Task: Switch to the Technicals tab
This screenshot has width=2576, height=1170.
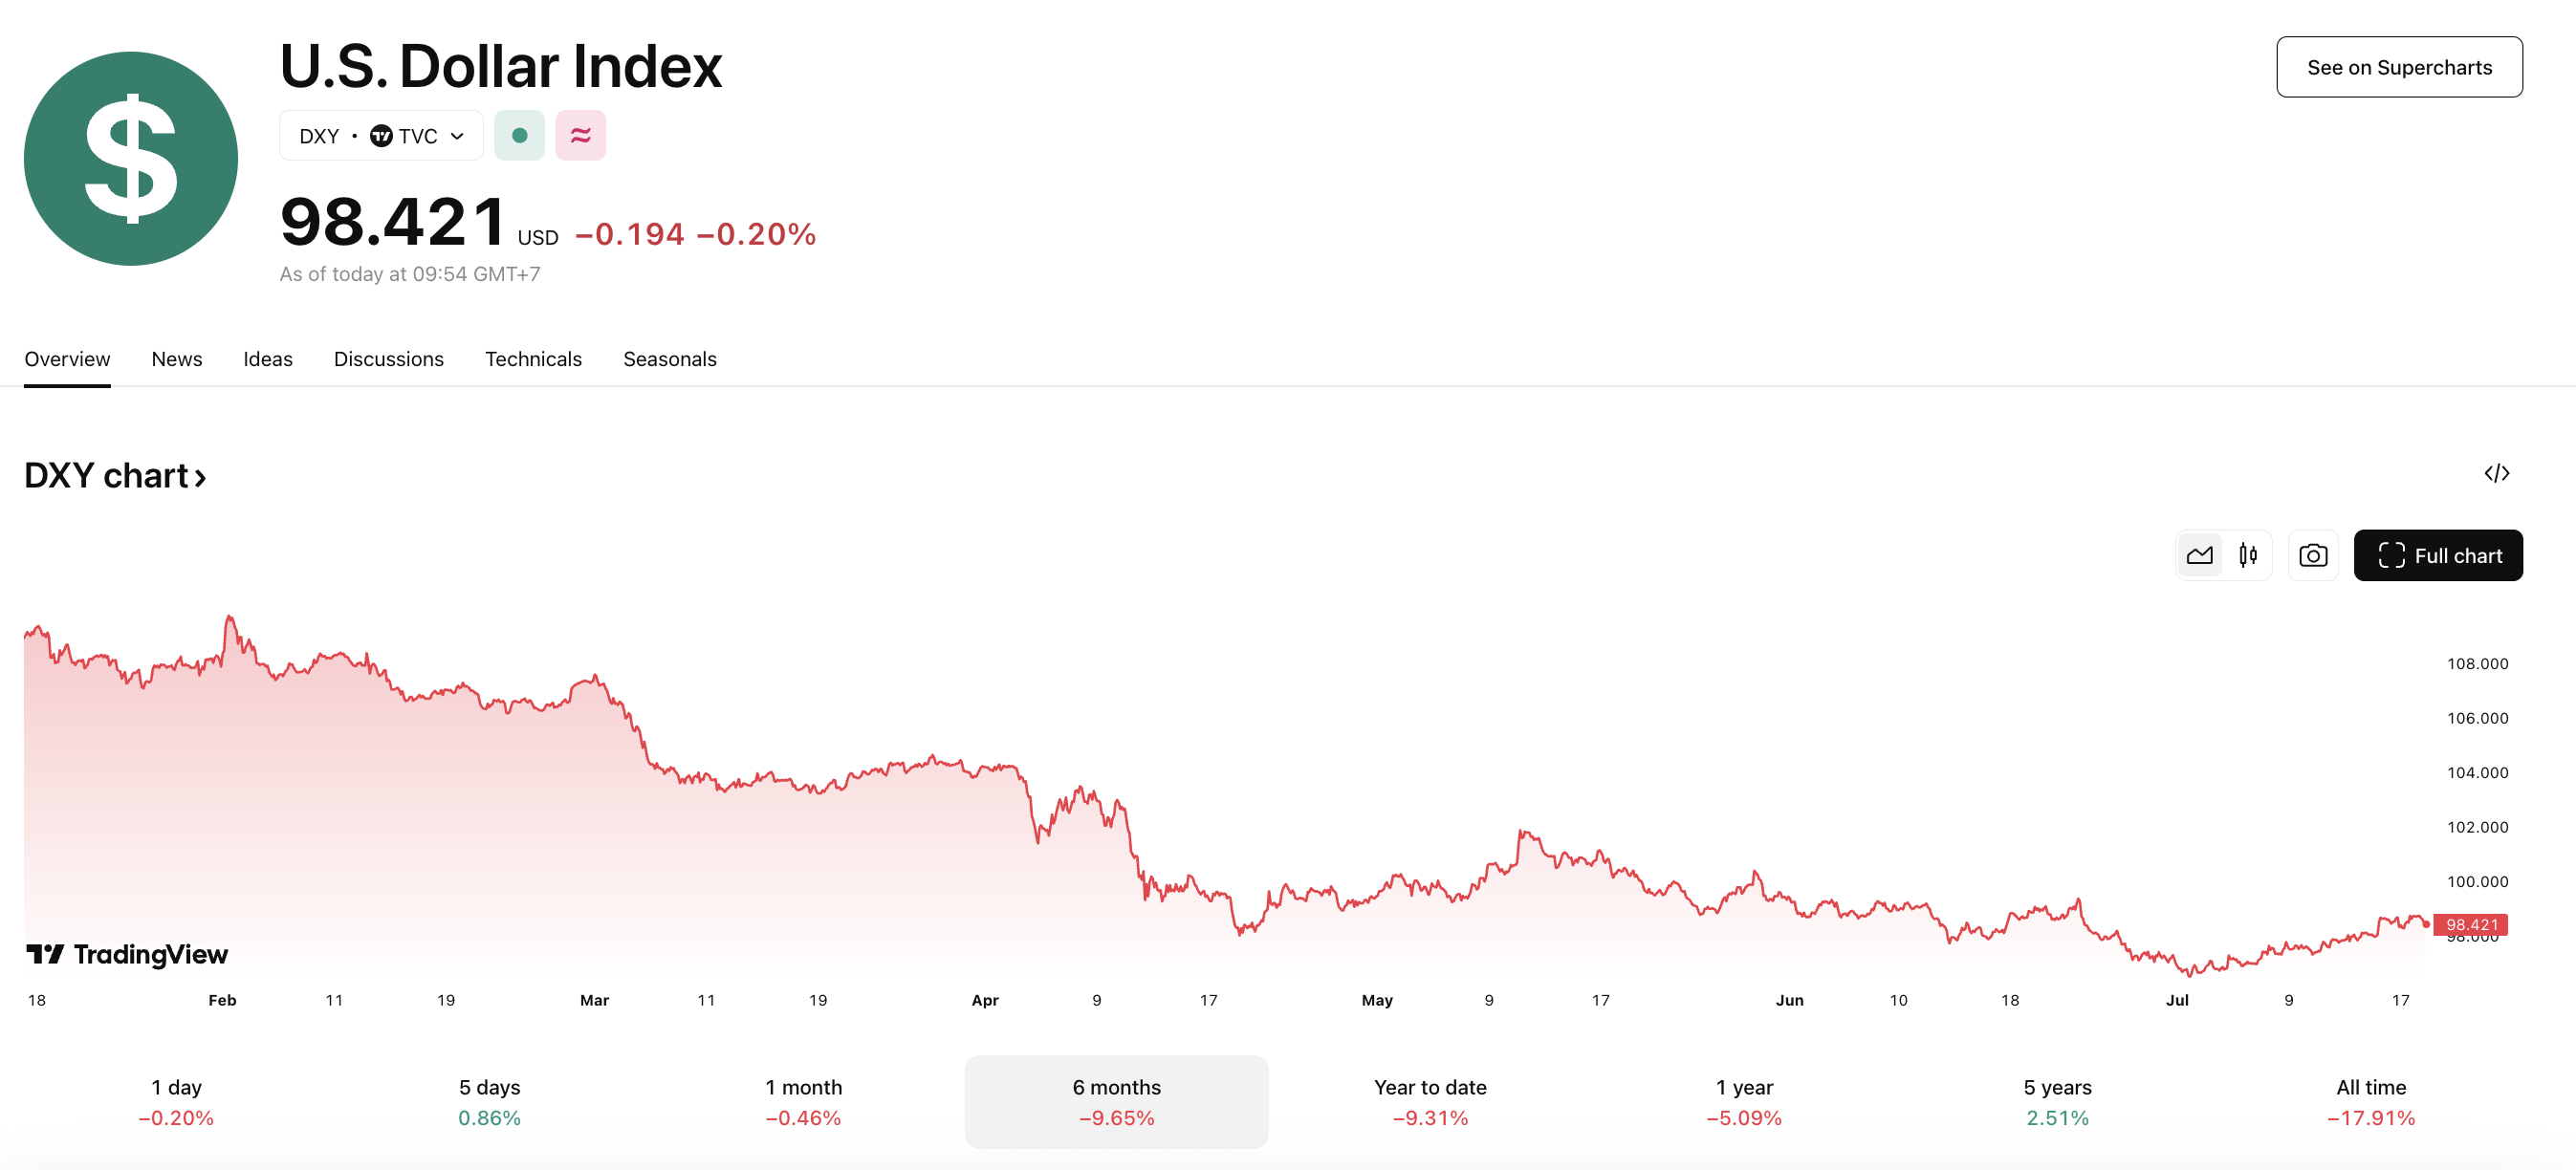Action: 533,358
